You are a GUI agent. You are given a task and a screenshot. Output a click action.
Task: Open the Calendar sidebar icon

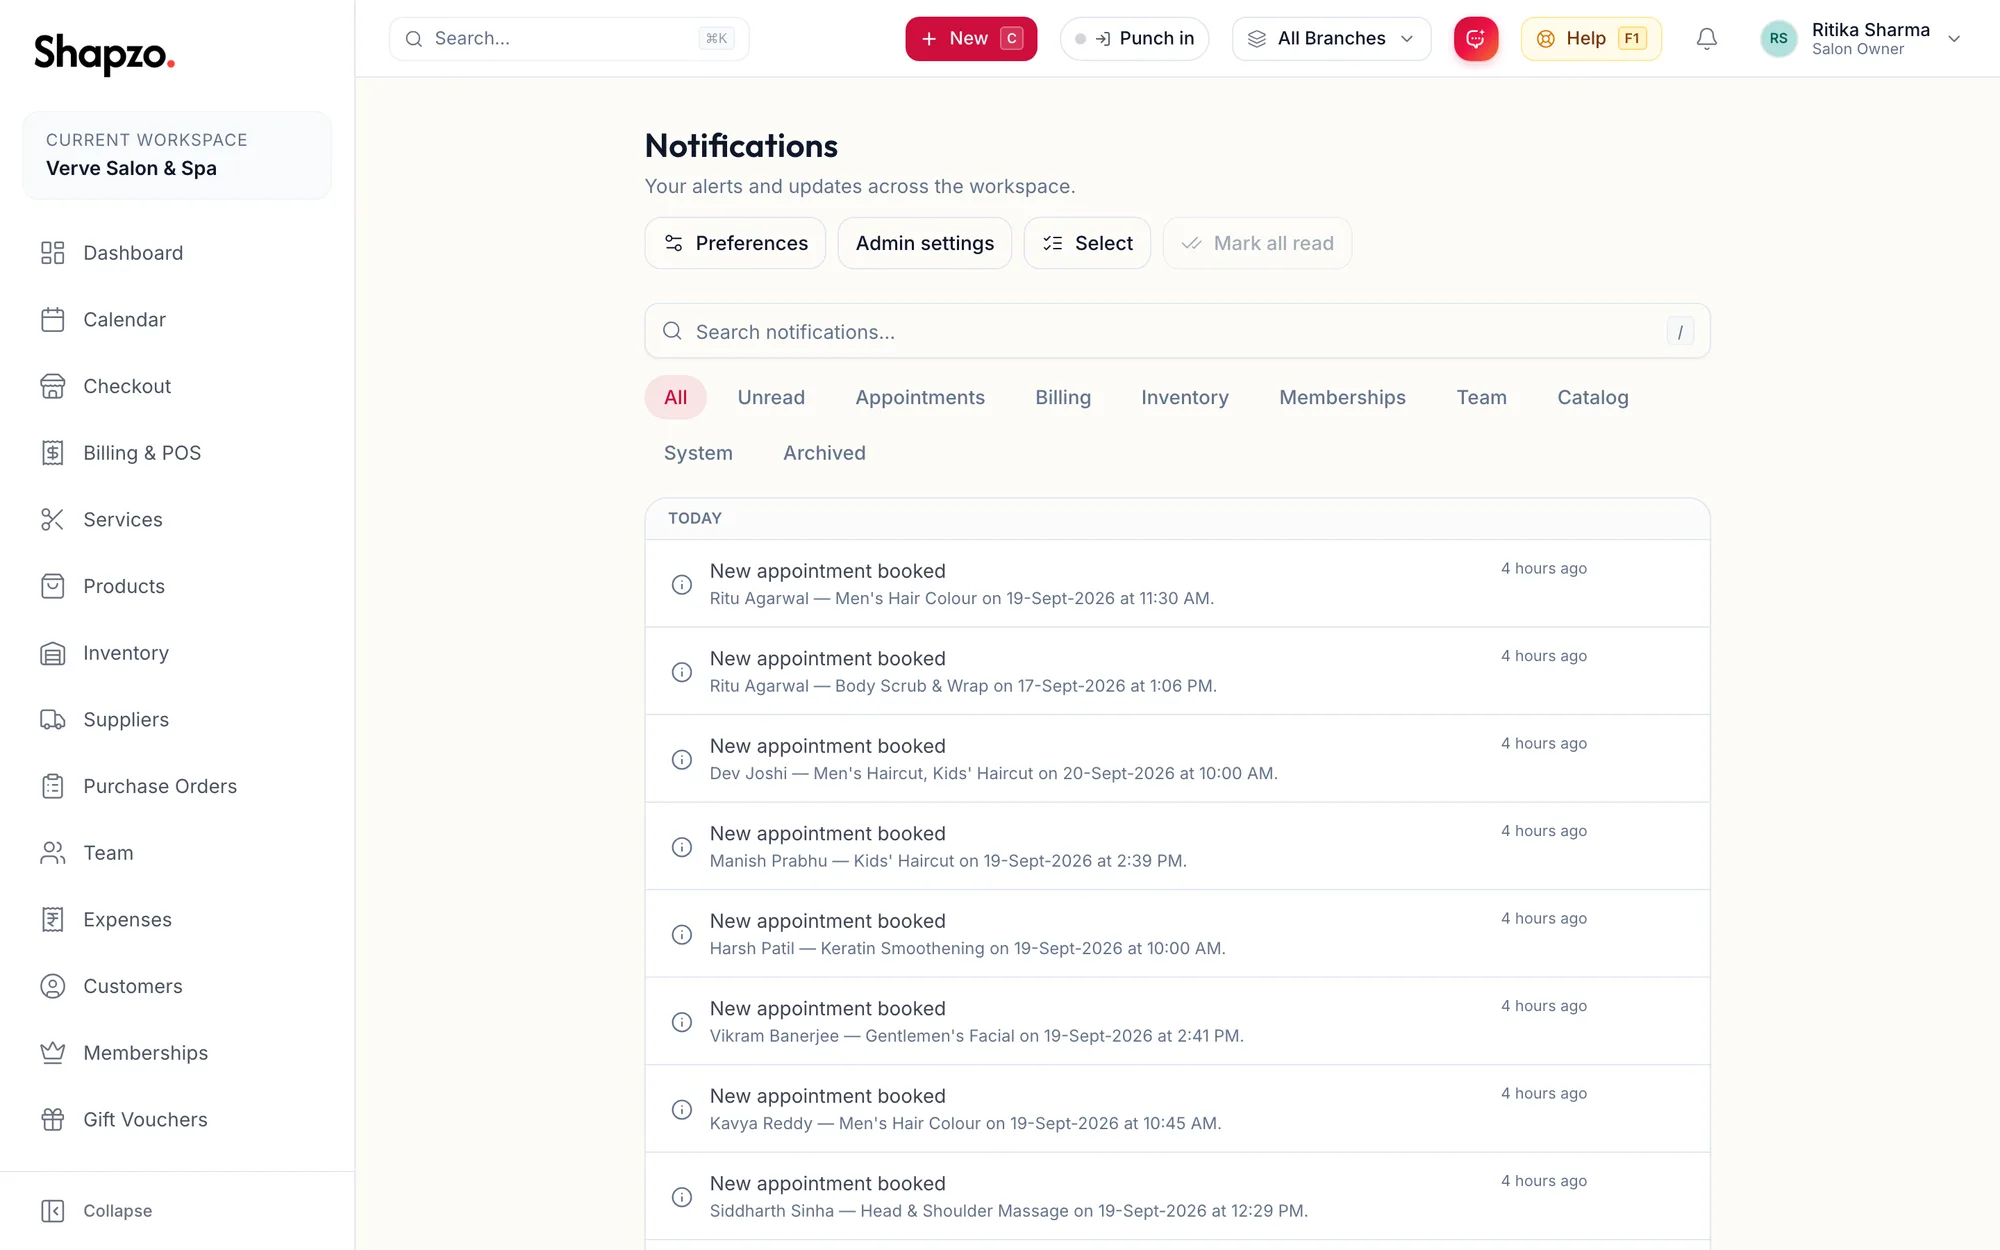[x=53, y=320]
